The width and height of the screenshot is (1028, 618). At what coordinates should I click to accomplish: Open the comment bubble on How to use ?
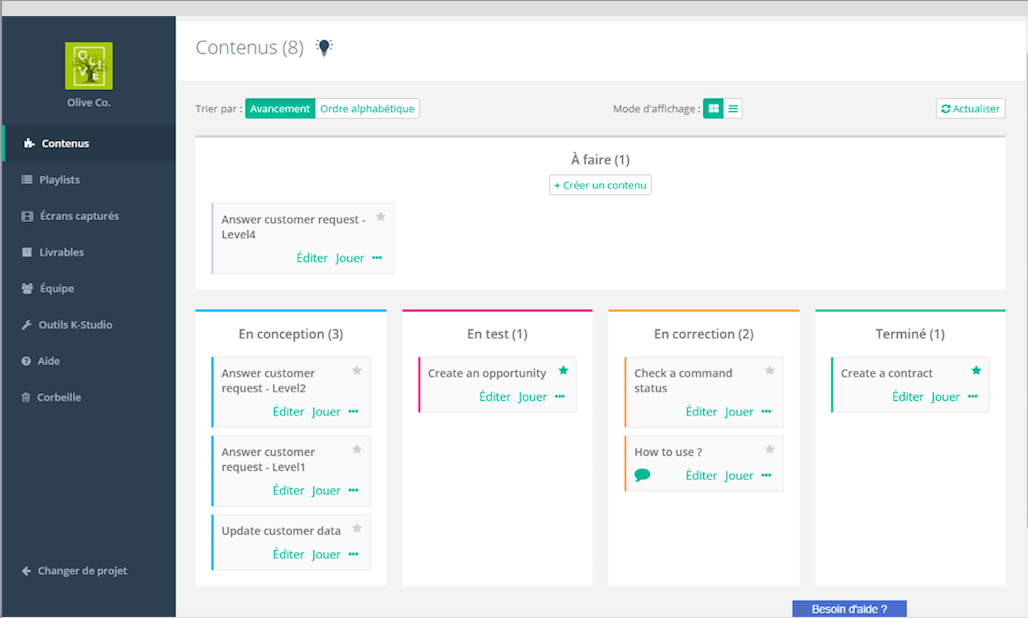click(x=642, y=475)
